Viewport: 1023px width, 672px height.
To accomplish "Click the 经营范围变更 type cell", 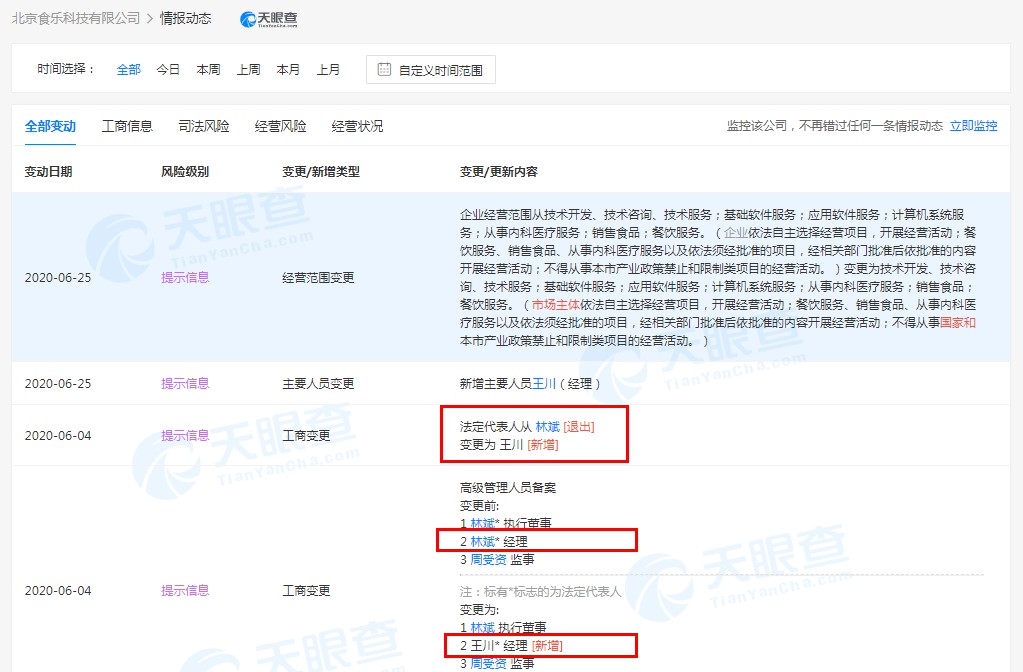I will click(318, 277).
